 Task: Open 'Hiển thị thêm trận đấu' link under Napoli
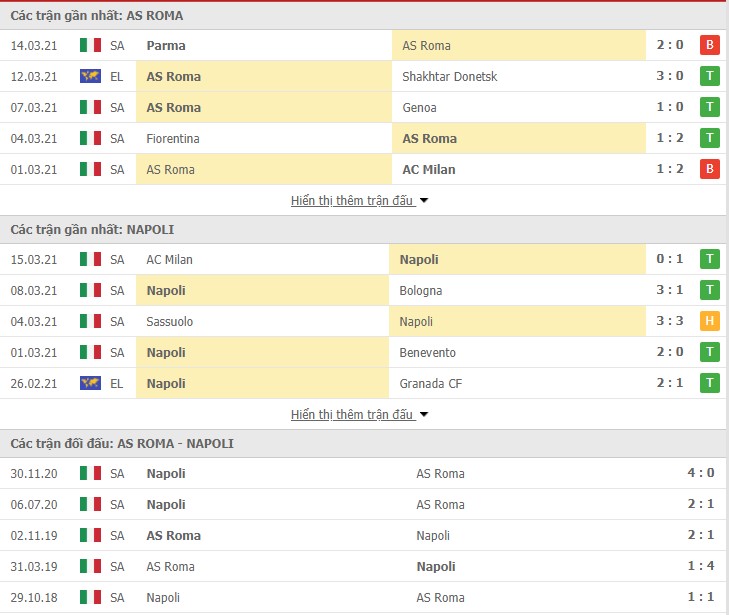pyautogui.click(x=352, y=415)
